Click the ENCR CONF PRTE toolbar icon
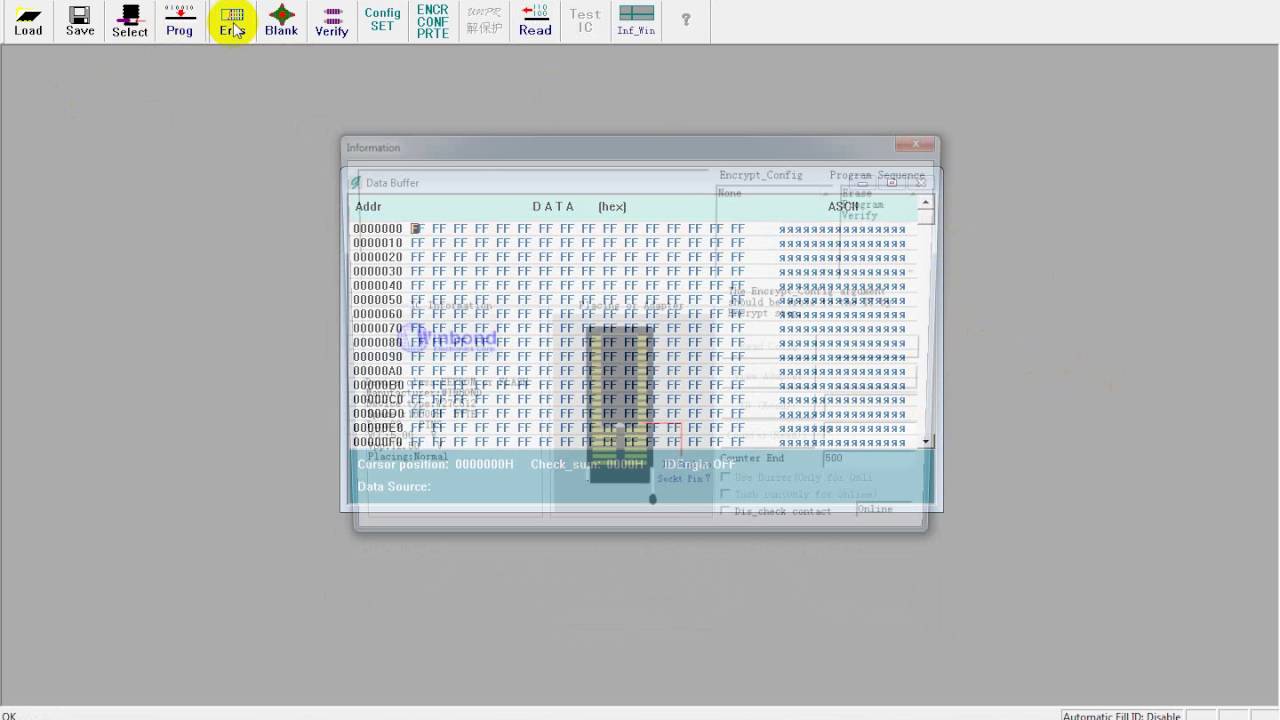Viewport: 1280px width, 720px height. point(433,21)
